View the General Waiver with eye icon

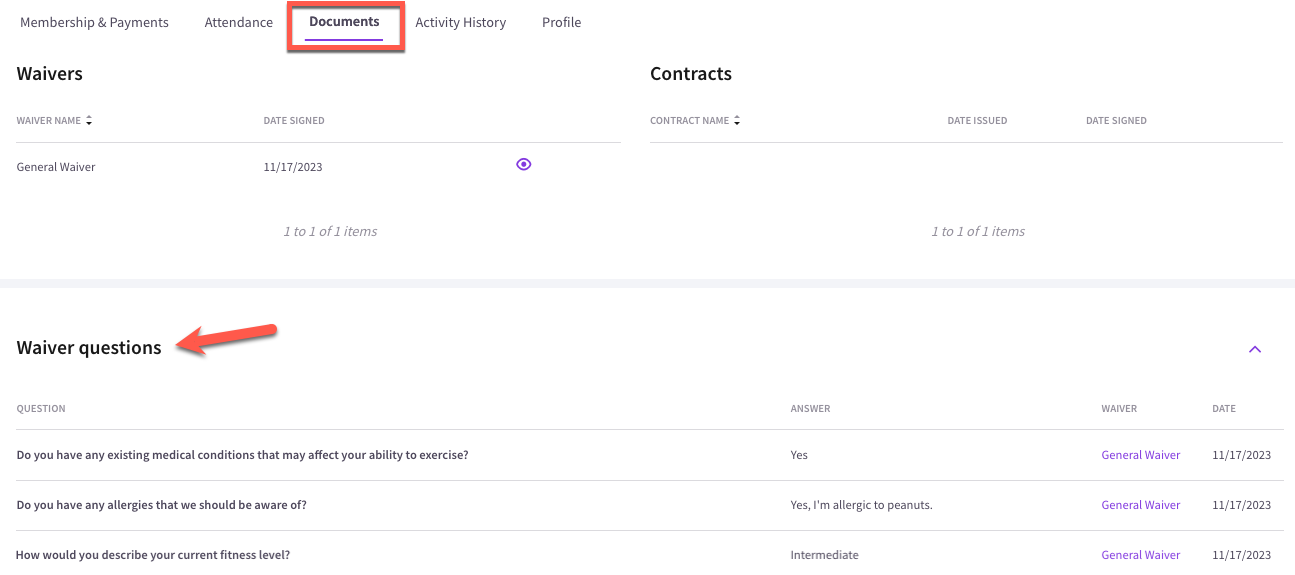point(523,165)
